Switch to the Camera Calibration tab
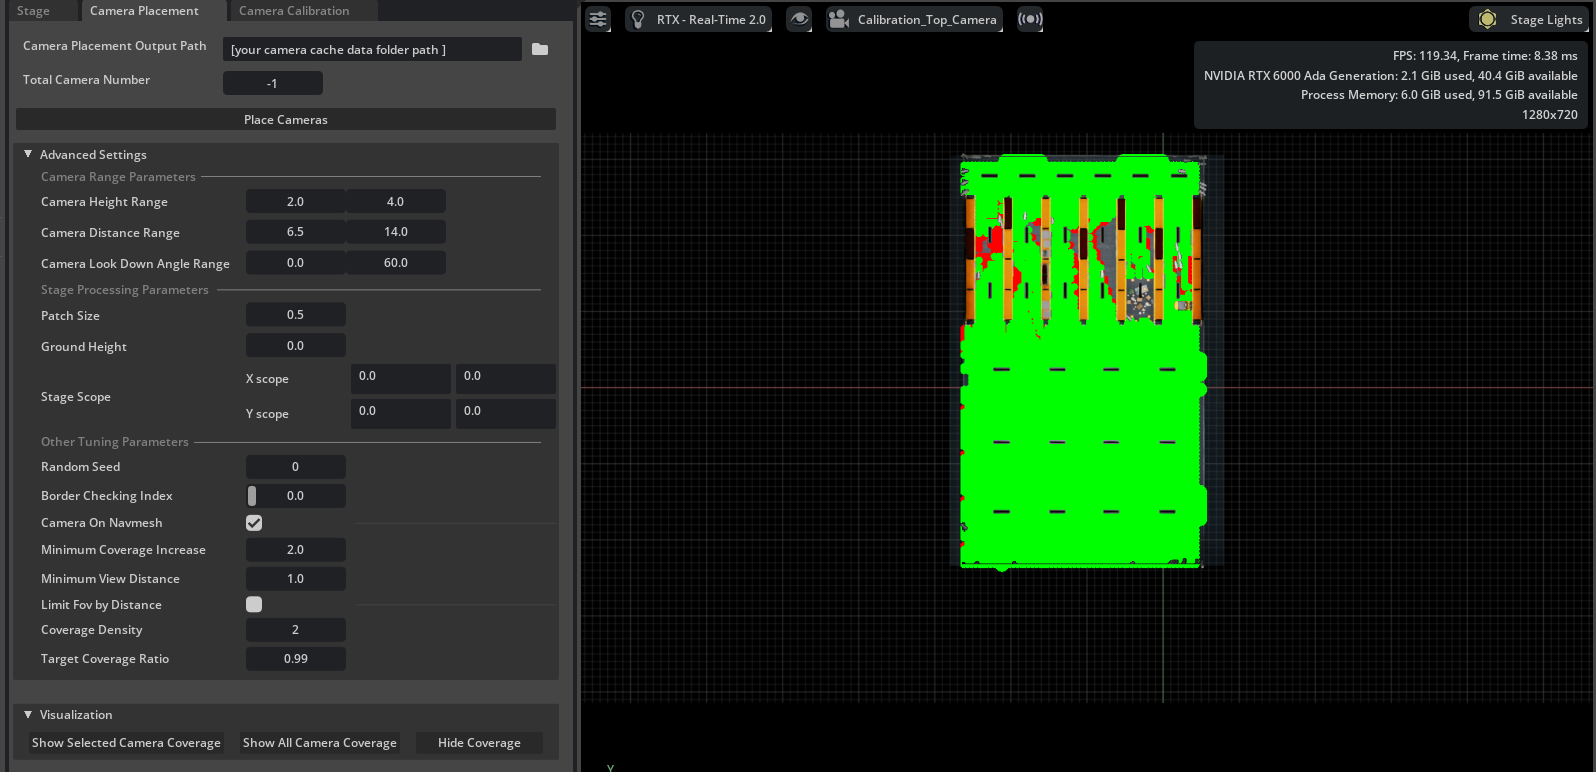Image resolution: width=1596 pixels, height=772 pixels. point(294,11)
